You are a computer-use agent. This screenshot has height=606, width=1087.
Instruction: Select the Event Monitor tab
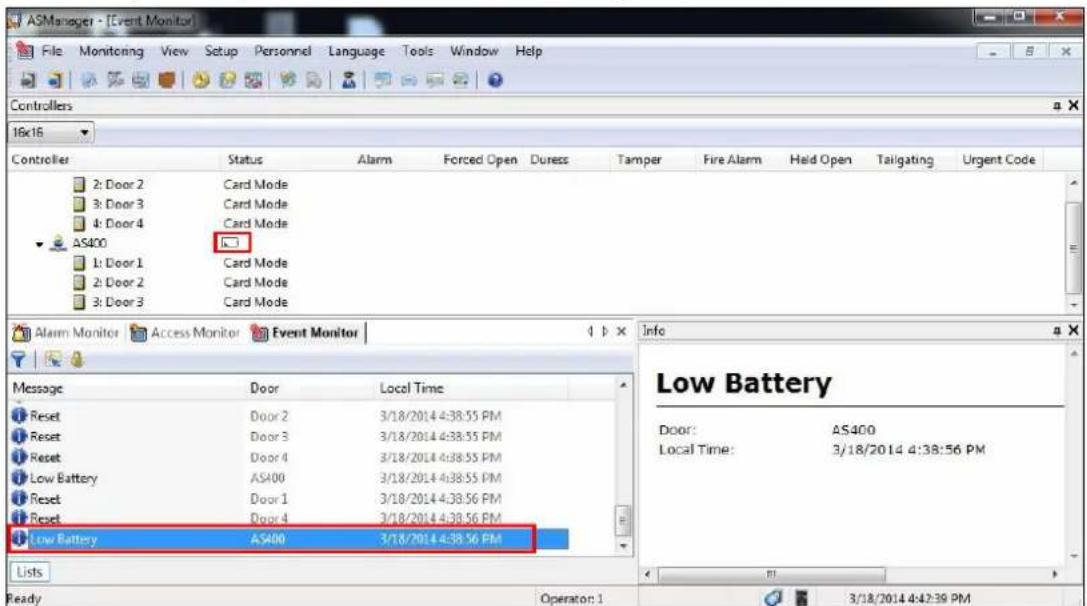[x=305, y=333]
